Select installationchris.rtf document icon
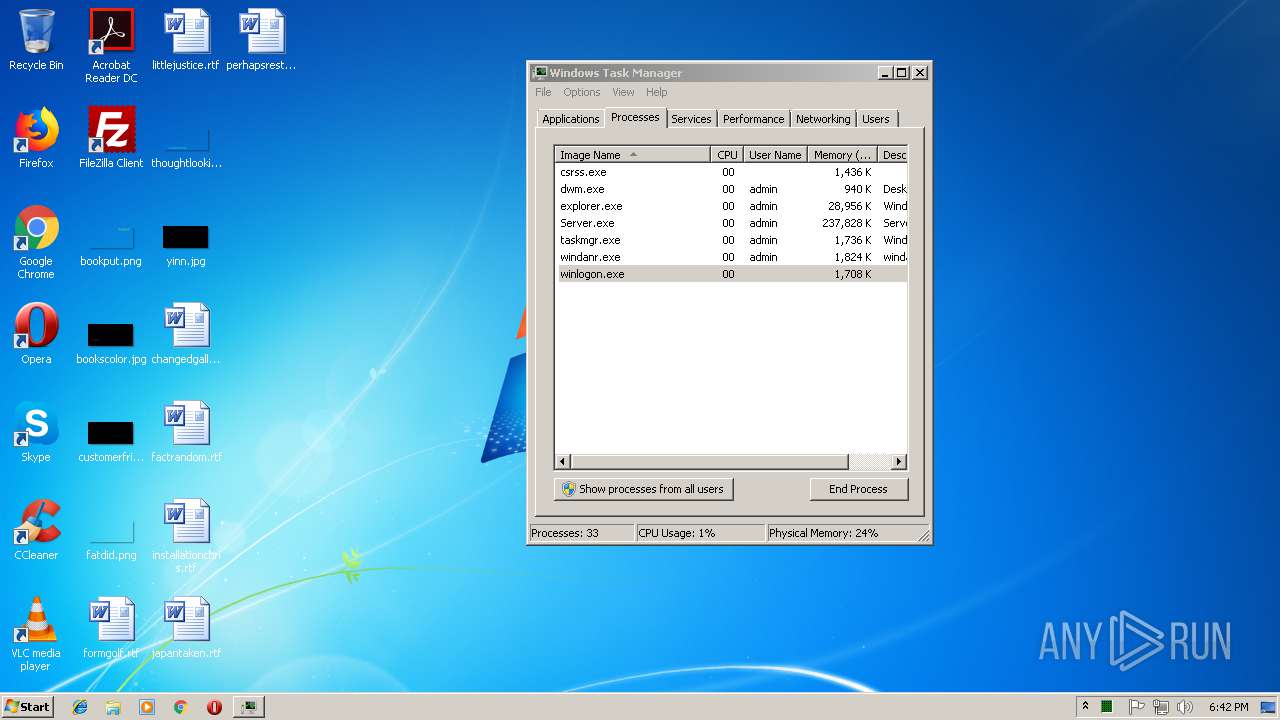Screen dimensions: 1280x720 click(x=186, y=537)
